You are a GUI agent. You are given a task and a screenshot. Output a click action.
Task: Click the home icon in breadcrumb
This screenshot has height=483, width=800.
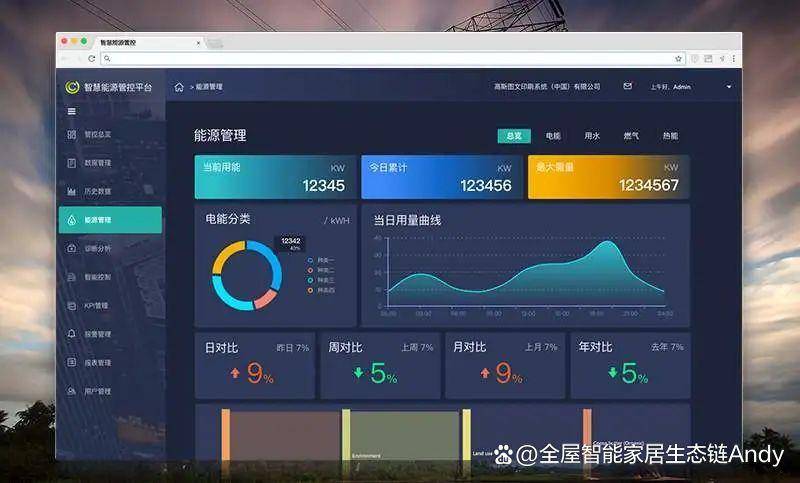(x=179, y=87)
